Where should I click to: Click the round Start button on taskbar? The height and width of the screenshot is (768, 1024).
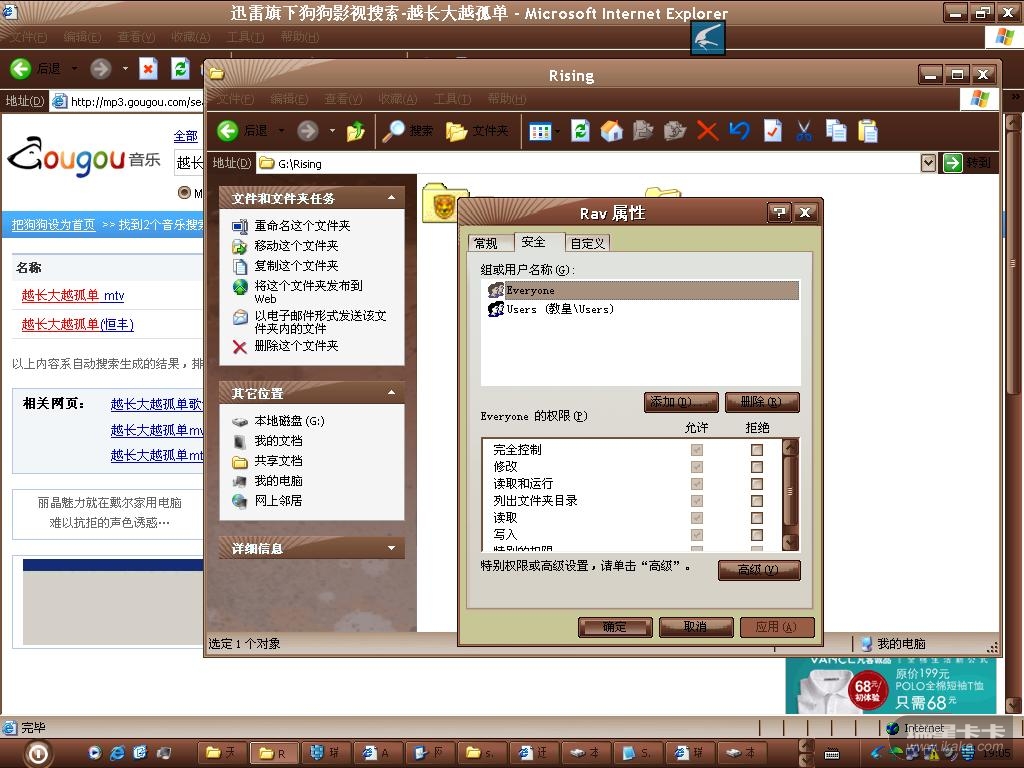(38, 754)
